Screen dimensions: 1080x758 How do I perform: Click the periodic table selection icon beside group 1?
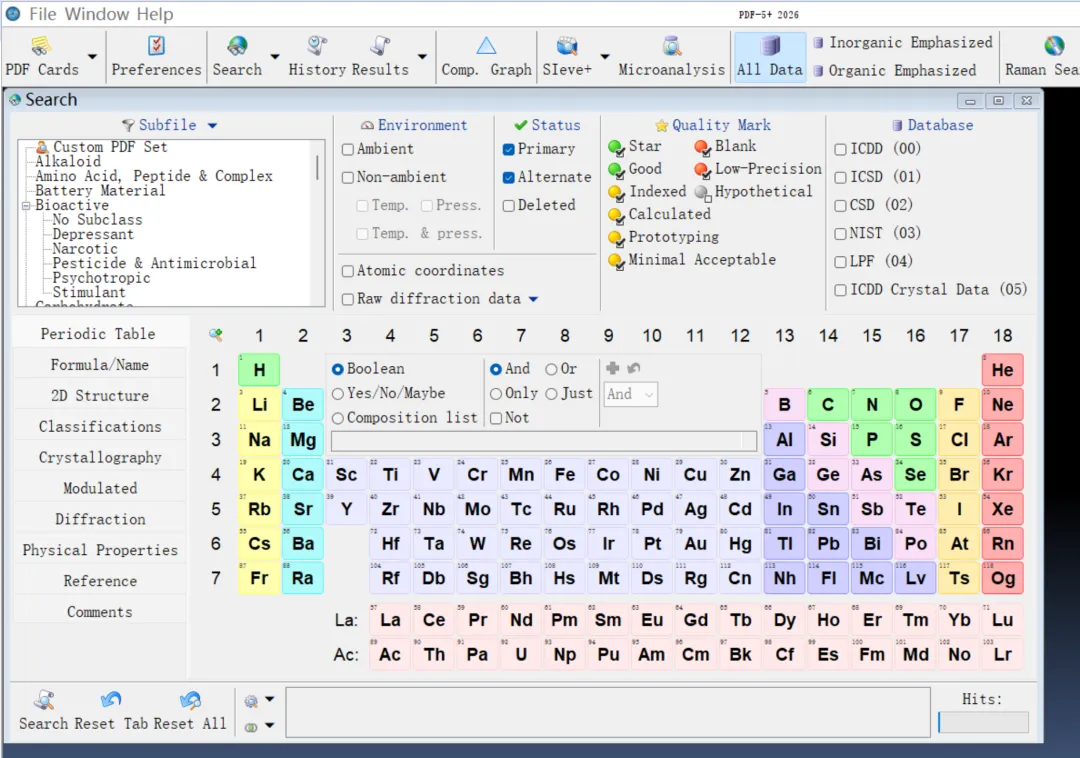(x=216, y=335)
